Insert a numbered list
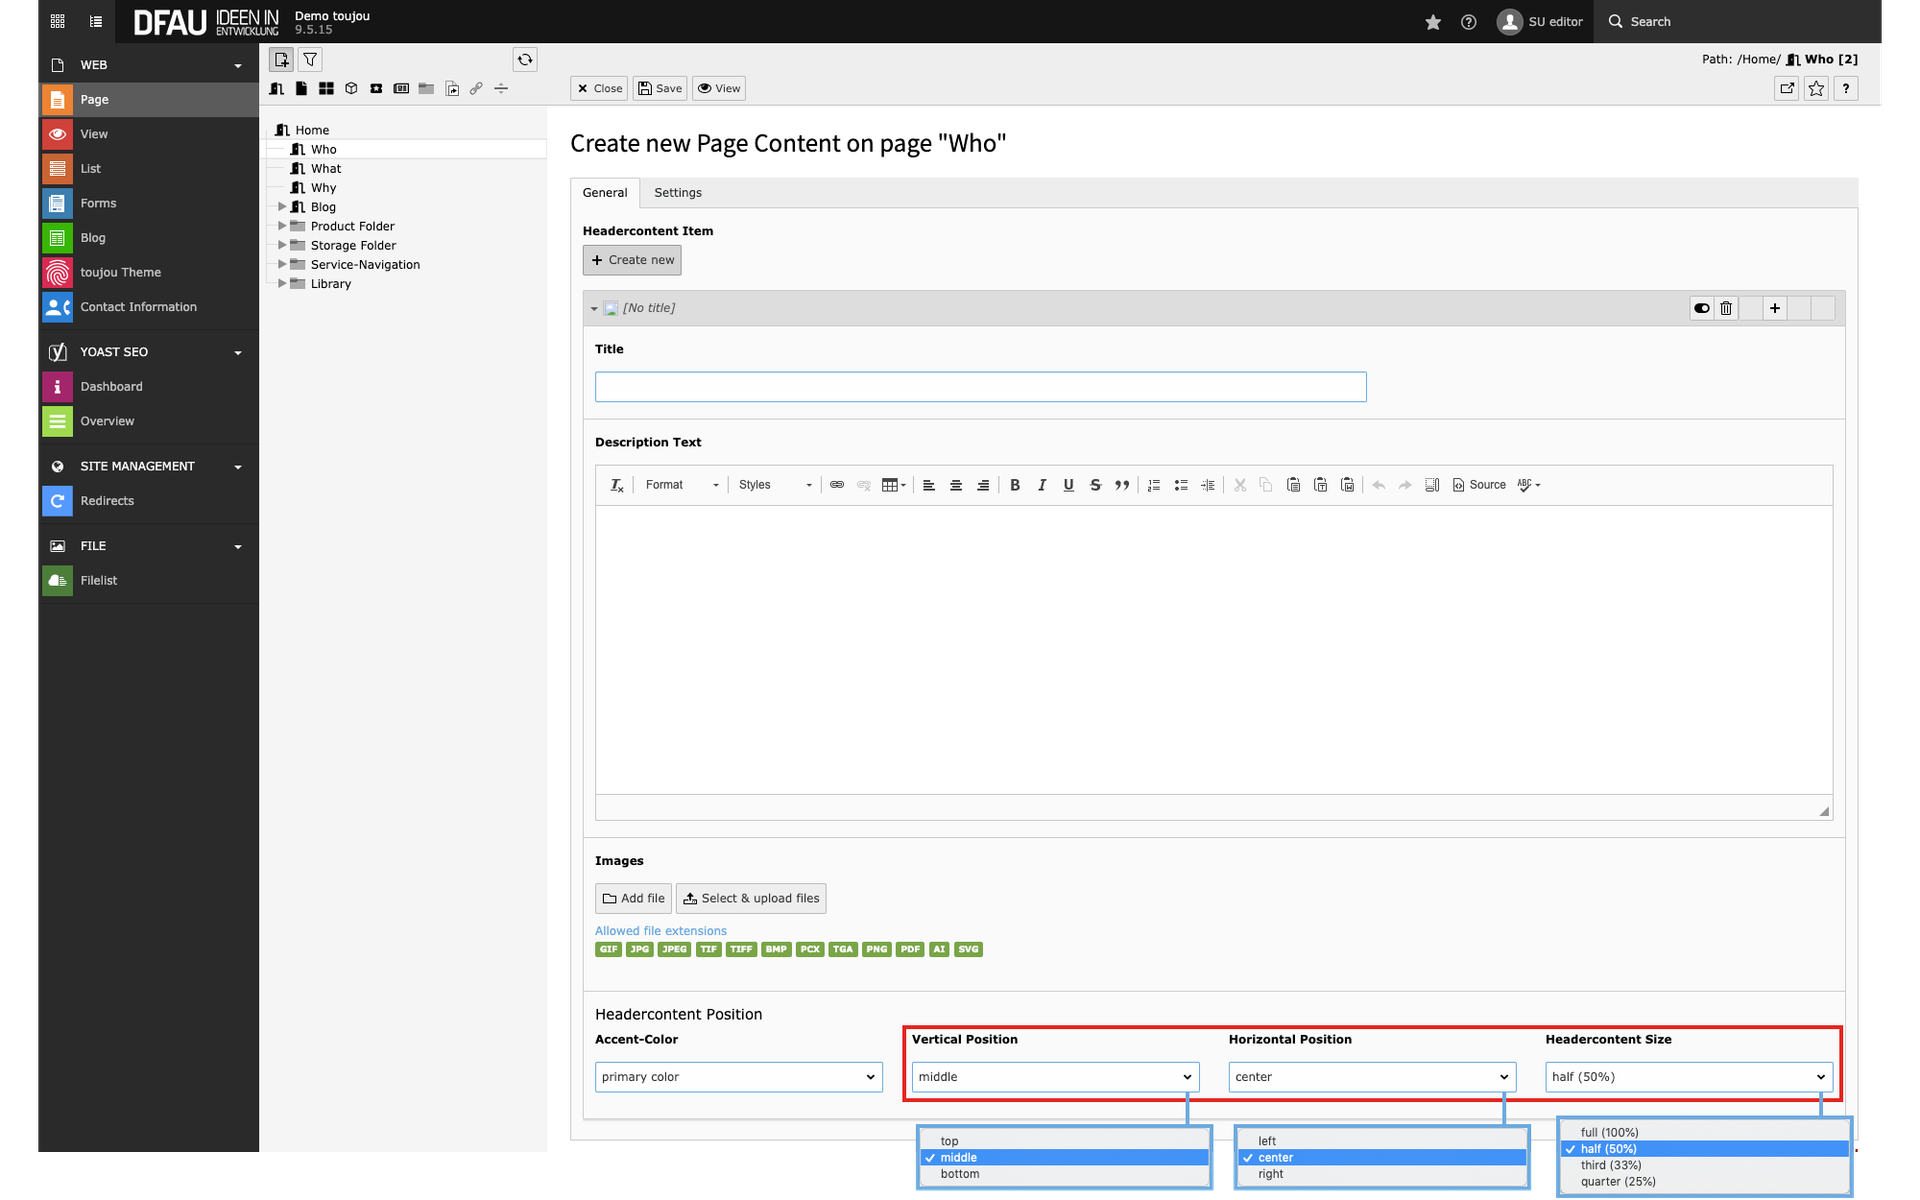Image resolution: width=1920 pixels, height=1200 pixels. click(x=1153, y=485)
